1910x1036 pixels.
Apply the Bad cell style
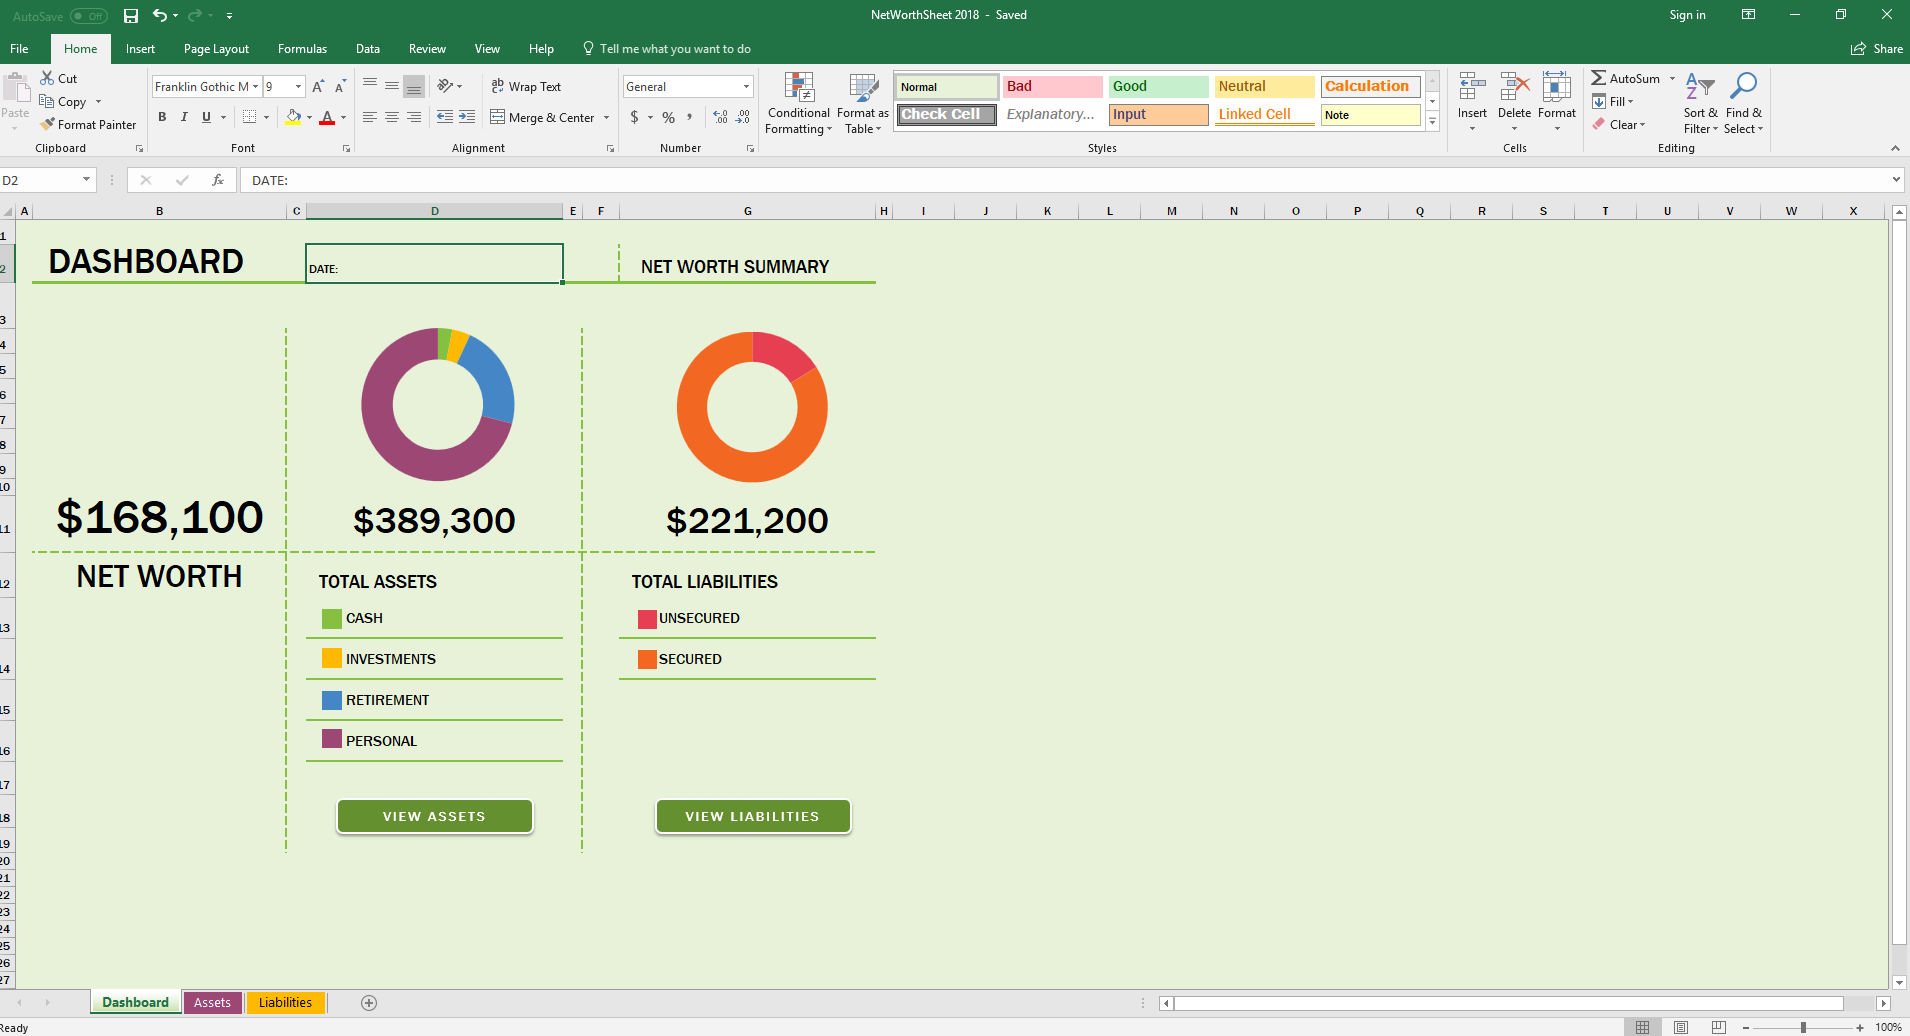pyautogui.click(x=1052, y=87)
